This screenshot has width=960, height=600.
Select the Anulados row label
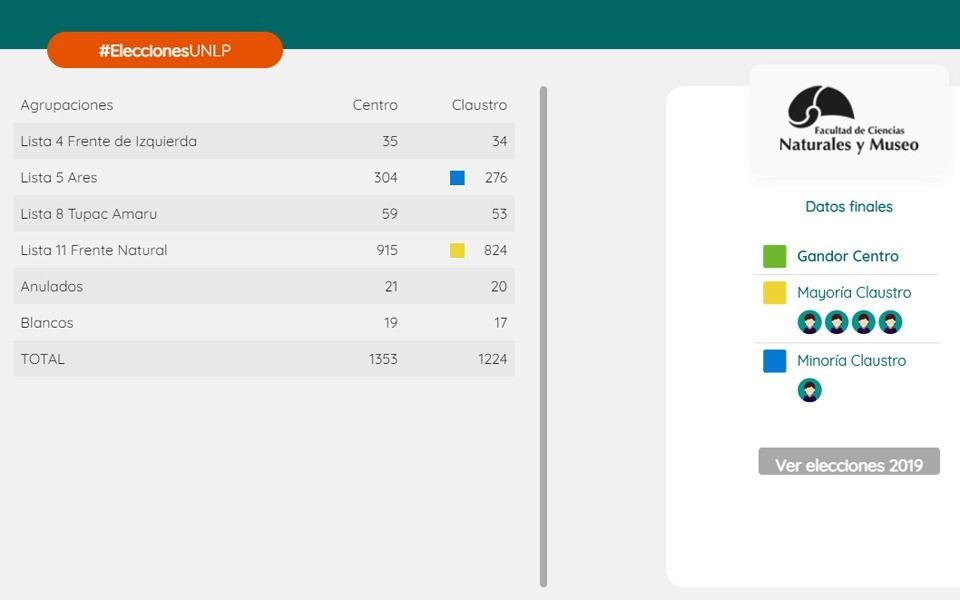pyautogui.click(x=51, y=286)
